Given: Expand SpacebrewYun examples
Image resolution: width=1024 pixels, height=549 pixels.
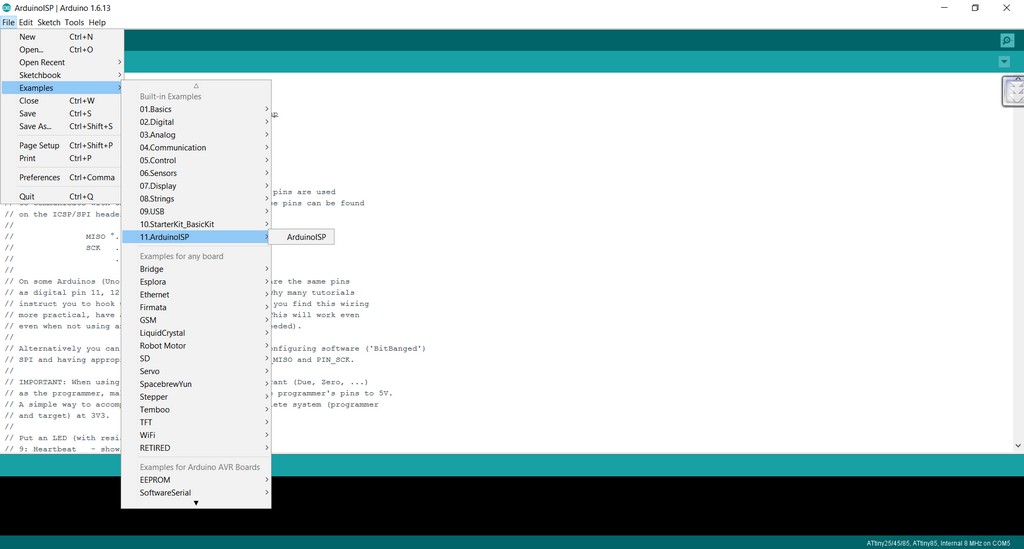Looking at the screenshot, I should tap(196, 384).
